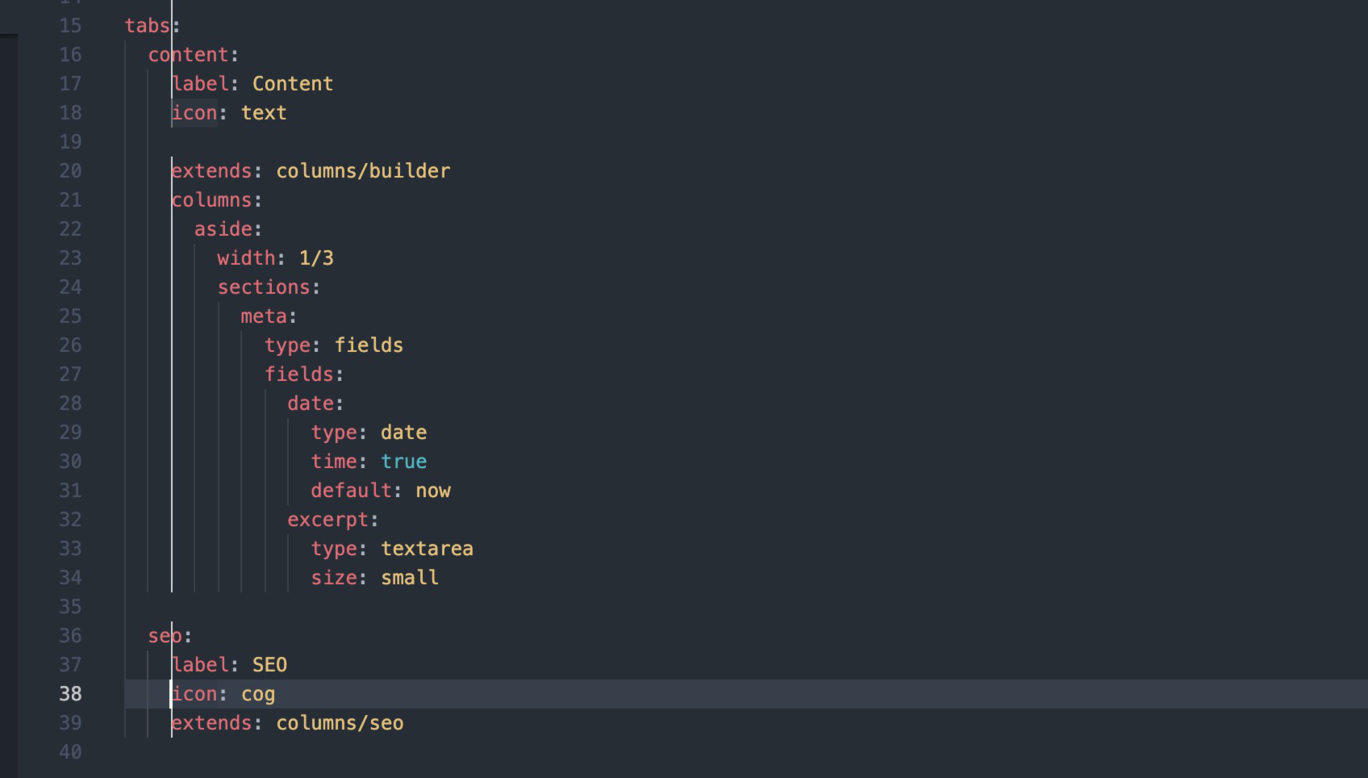Click the 'date' key on line 28
The width and height of the screenshot is (1368, 778).
click(x=311, y=402)
